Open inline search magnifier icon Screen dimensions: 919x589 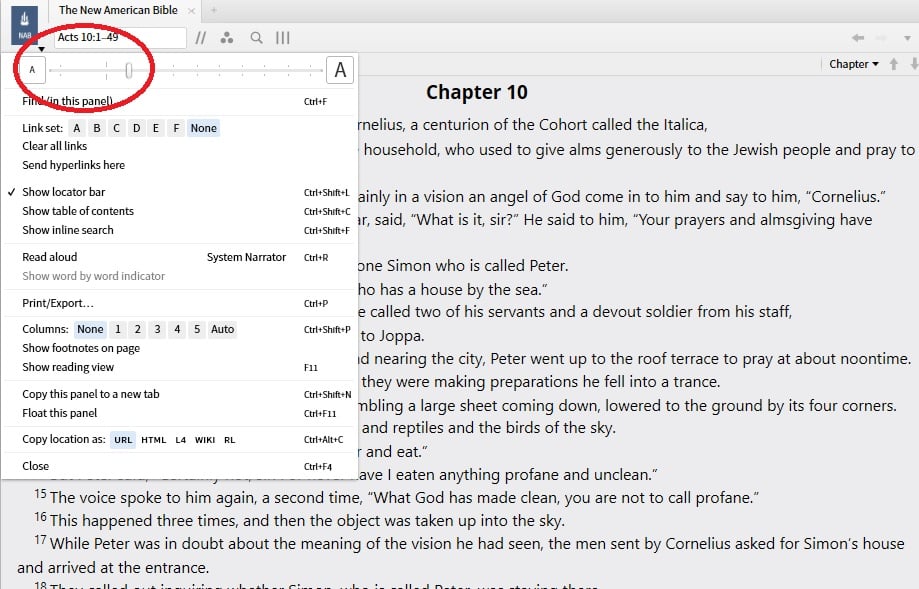point(256,38)
